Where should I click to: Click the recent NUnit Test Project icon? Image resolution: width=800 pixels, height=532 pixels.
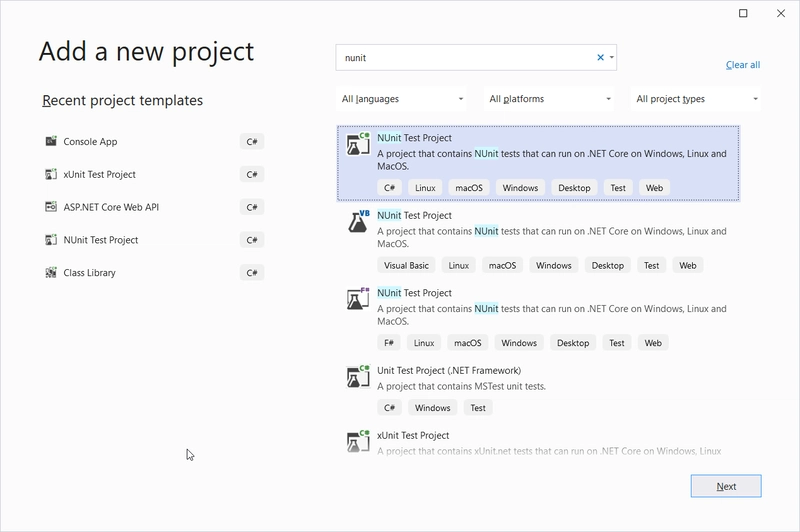point(51,240)
